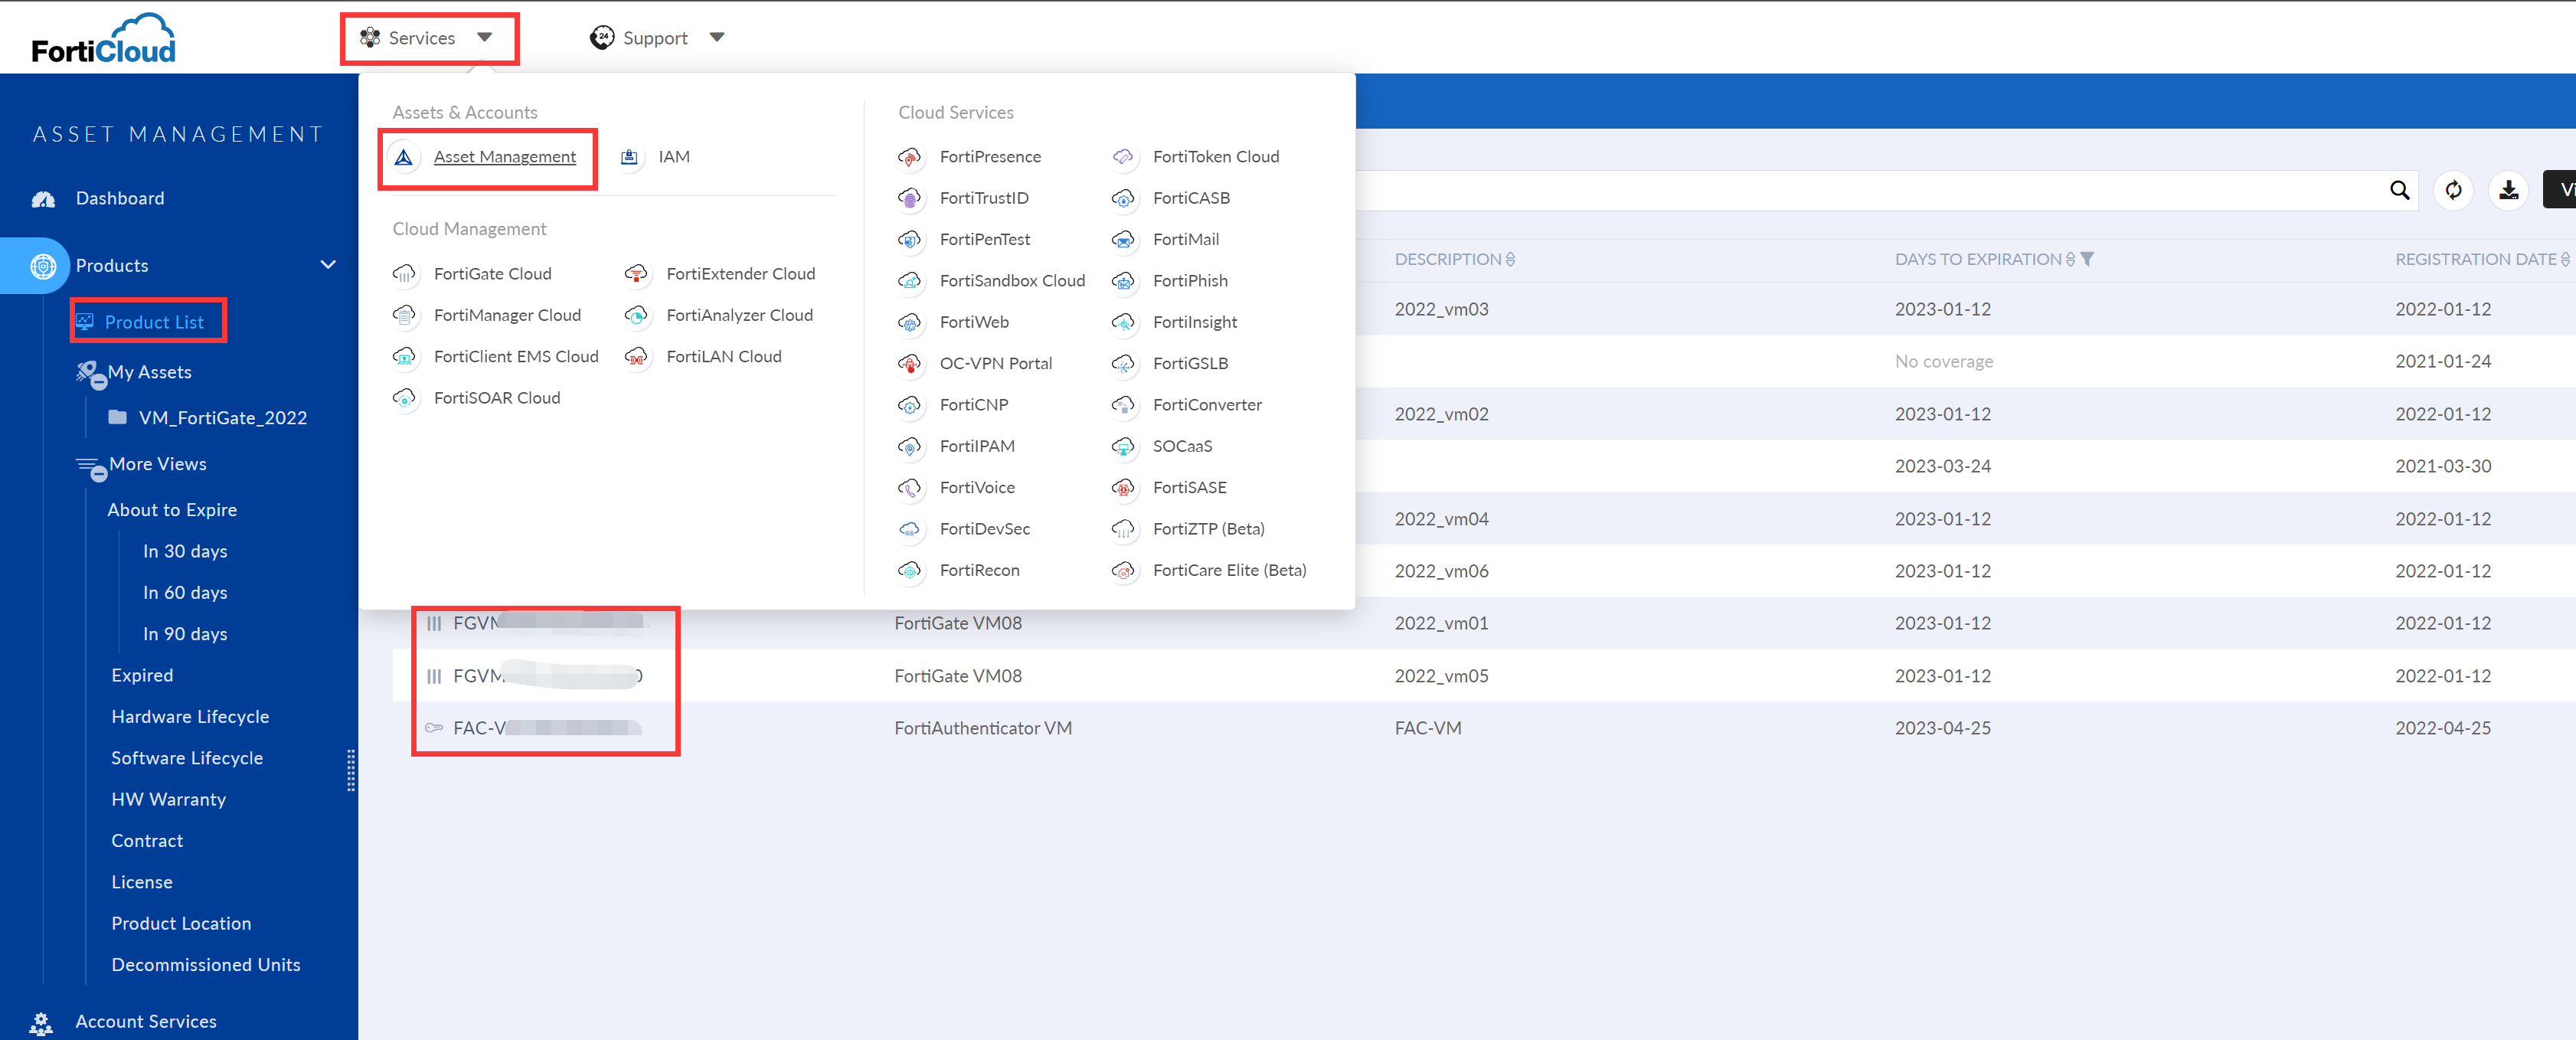
Task: Open the Hardware Lifecycle view
Action: tap(190, 716)
